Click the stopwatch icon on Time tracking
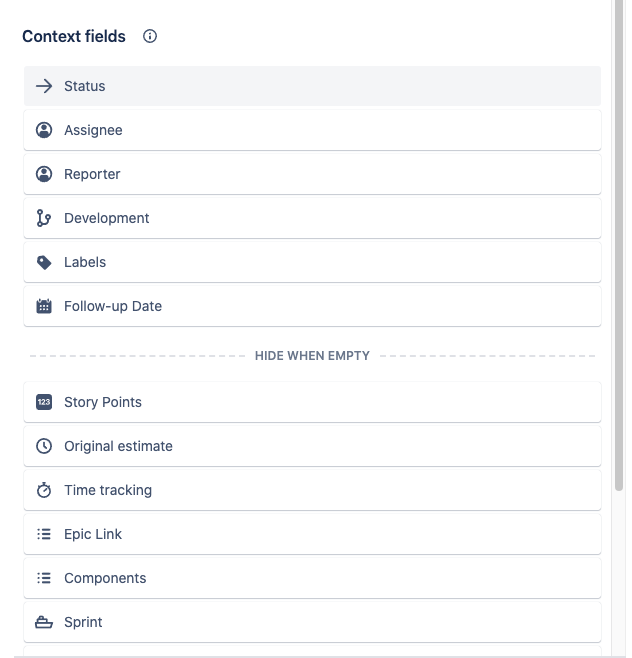Image resolution: width=632 pixels, height=658 pixels. coord(44,490)
